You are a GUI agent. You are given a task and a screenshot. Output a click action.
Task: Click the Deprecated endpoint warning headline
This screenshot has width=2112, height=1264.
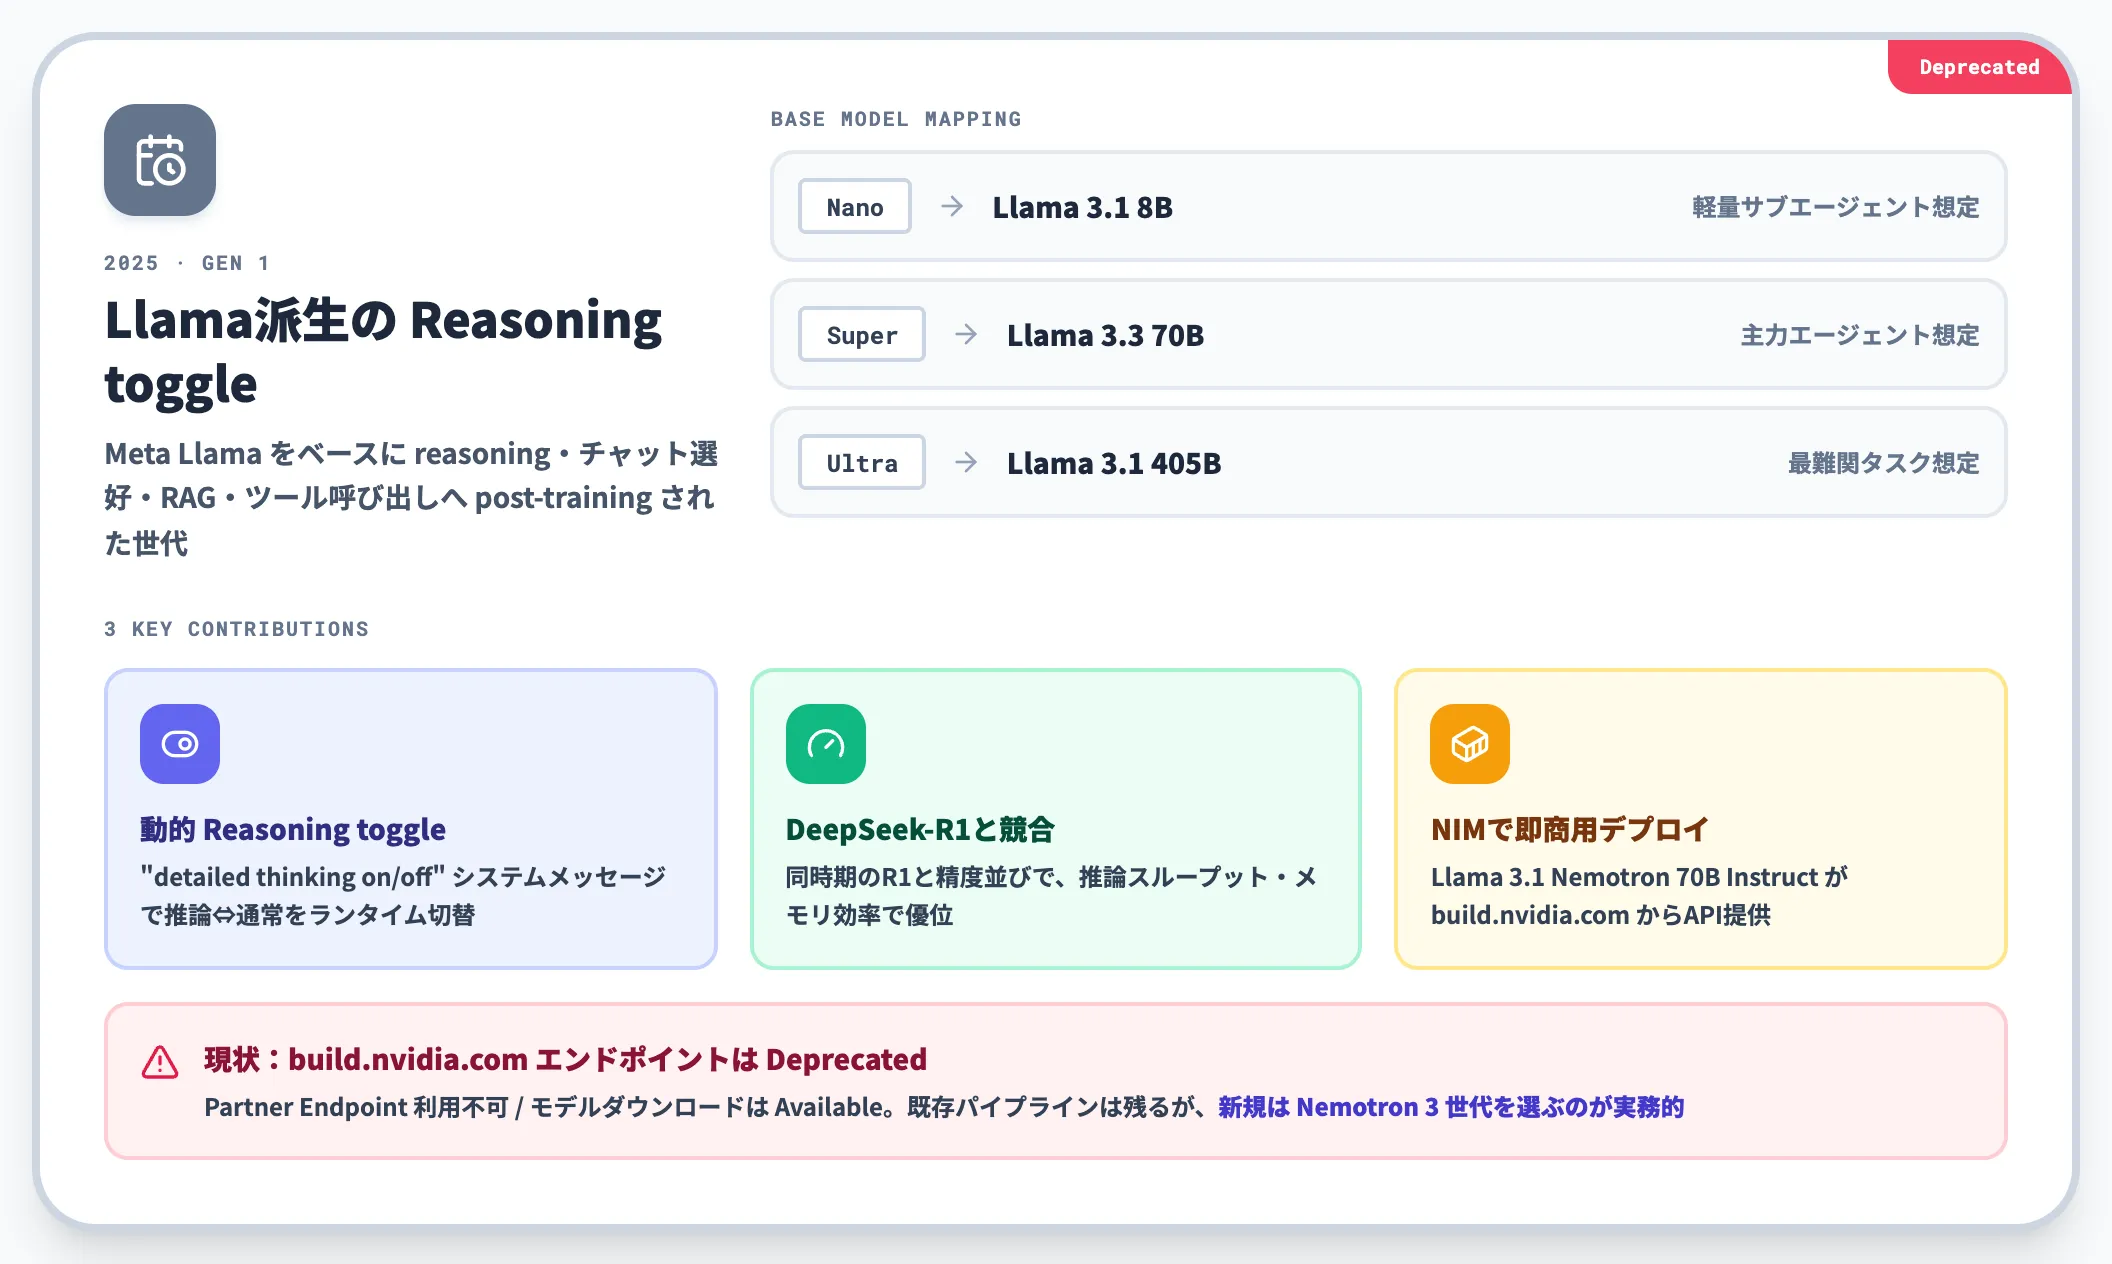[566, 1059]
